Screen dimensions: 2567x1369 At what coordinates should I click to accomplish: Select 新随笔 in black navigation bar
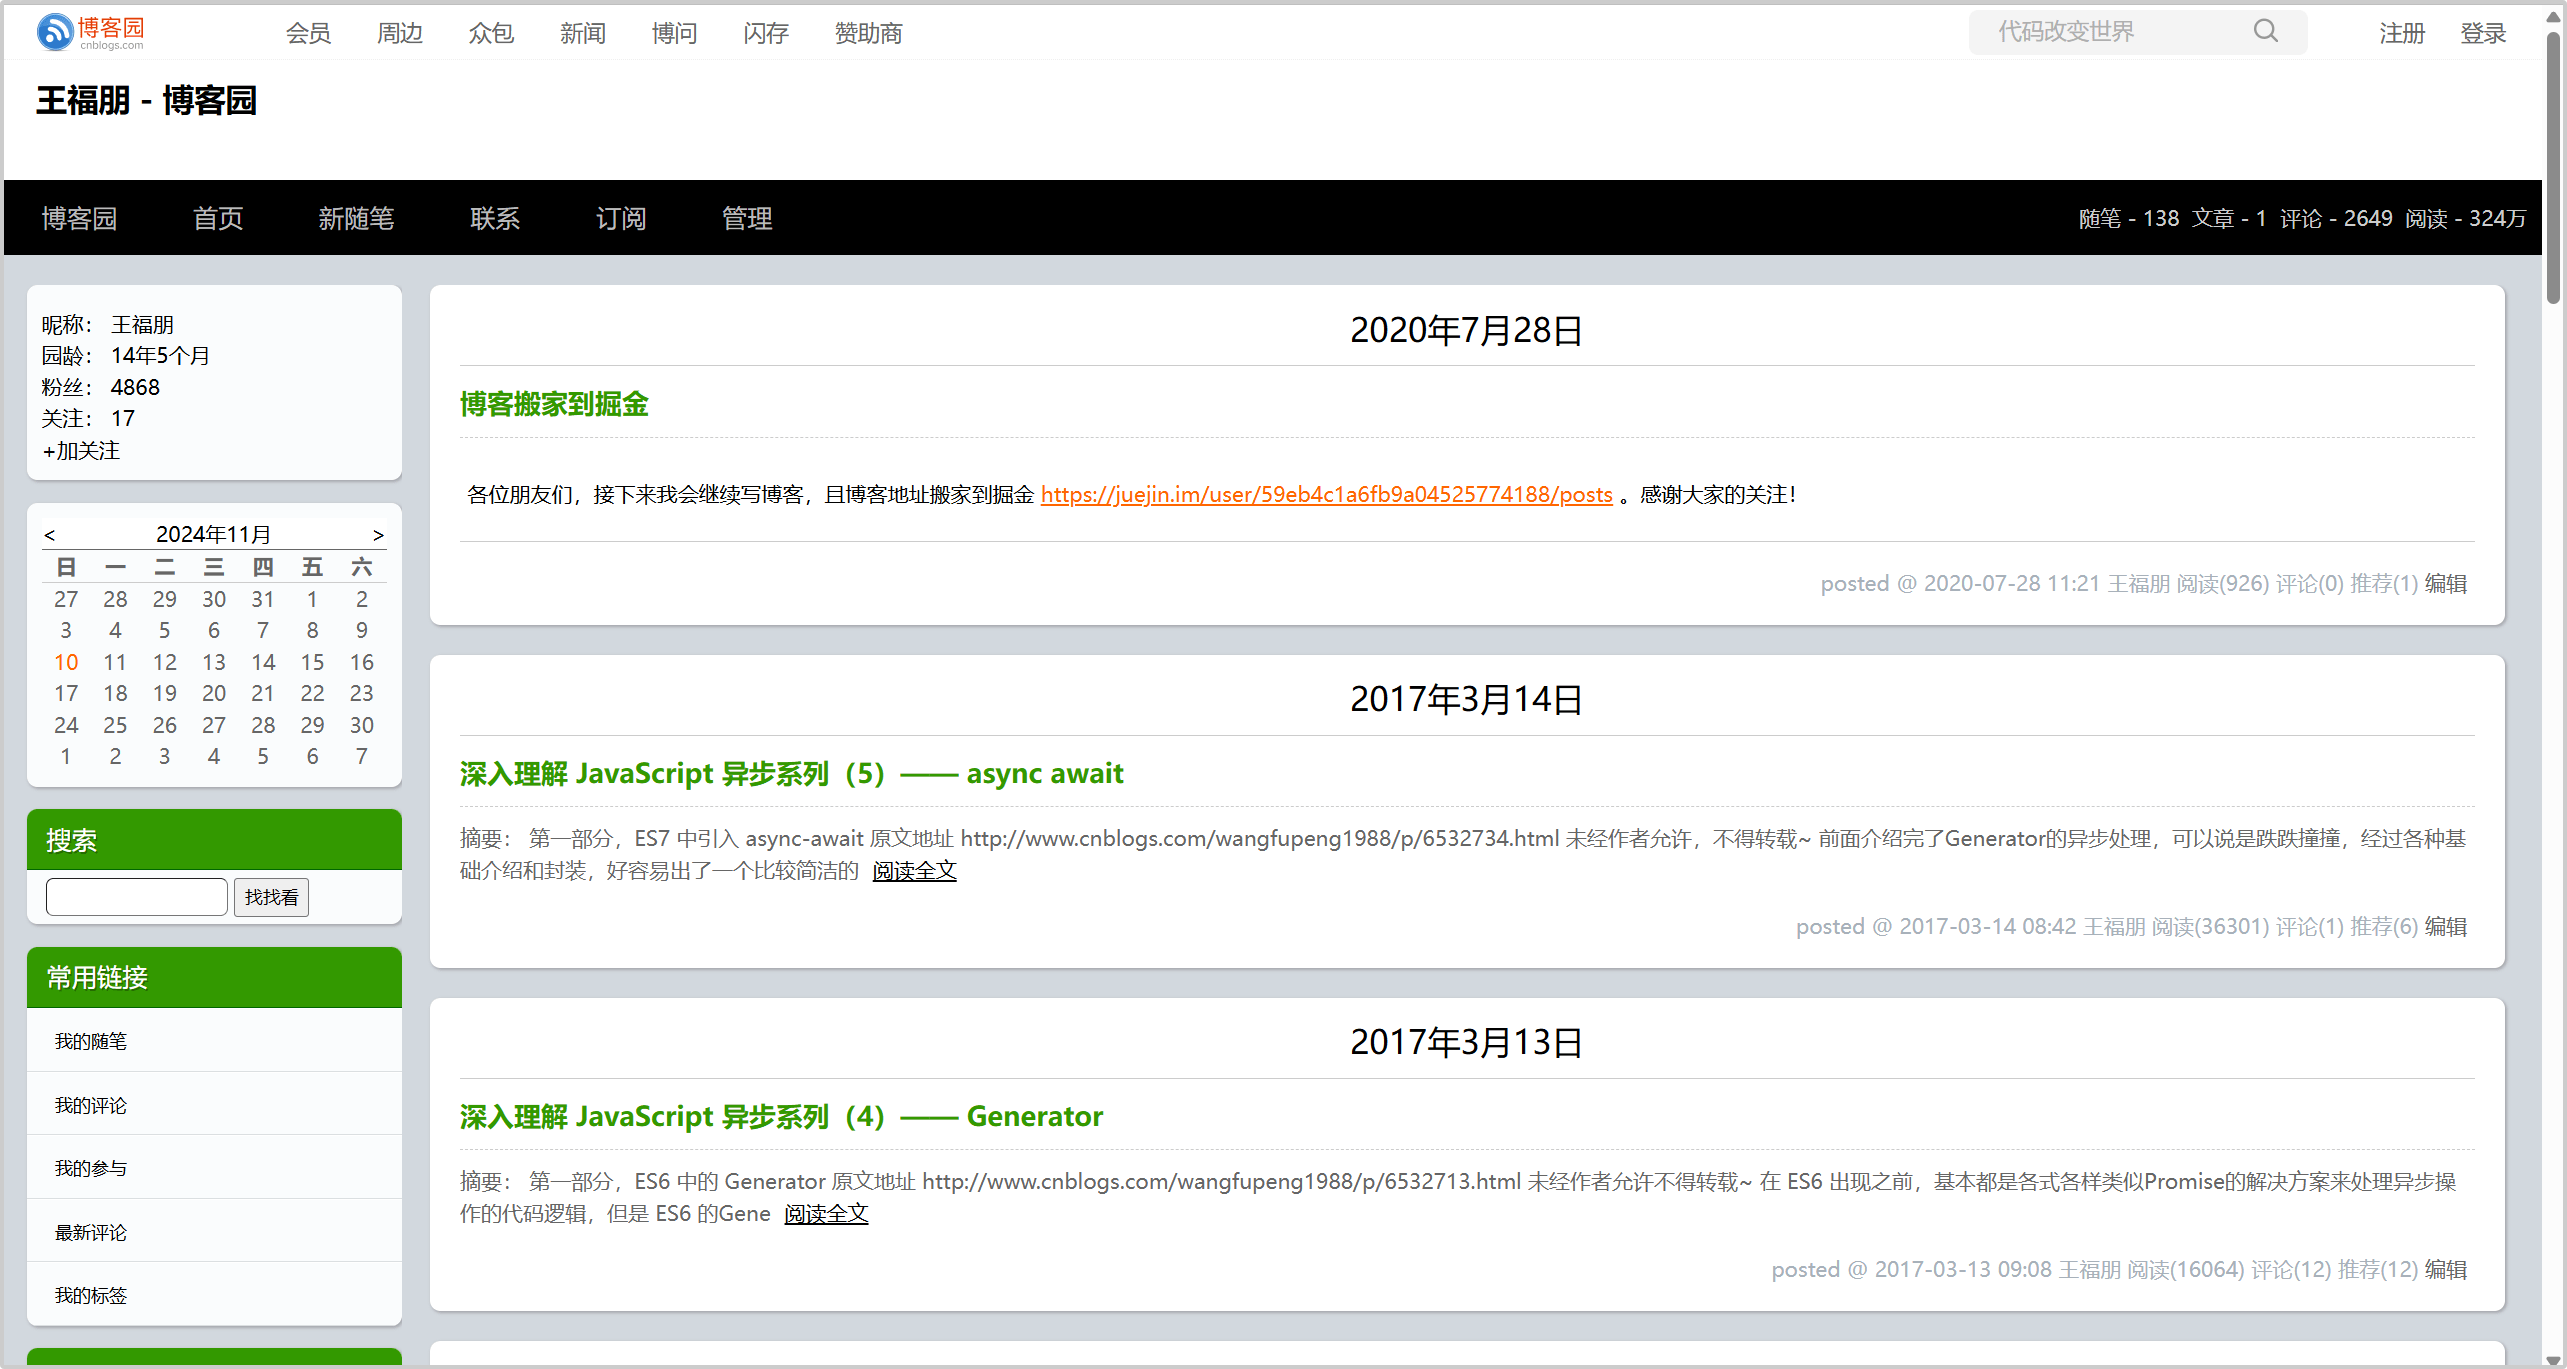pos(356,218)
